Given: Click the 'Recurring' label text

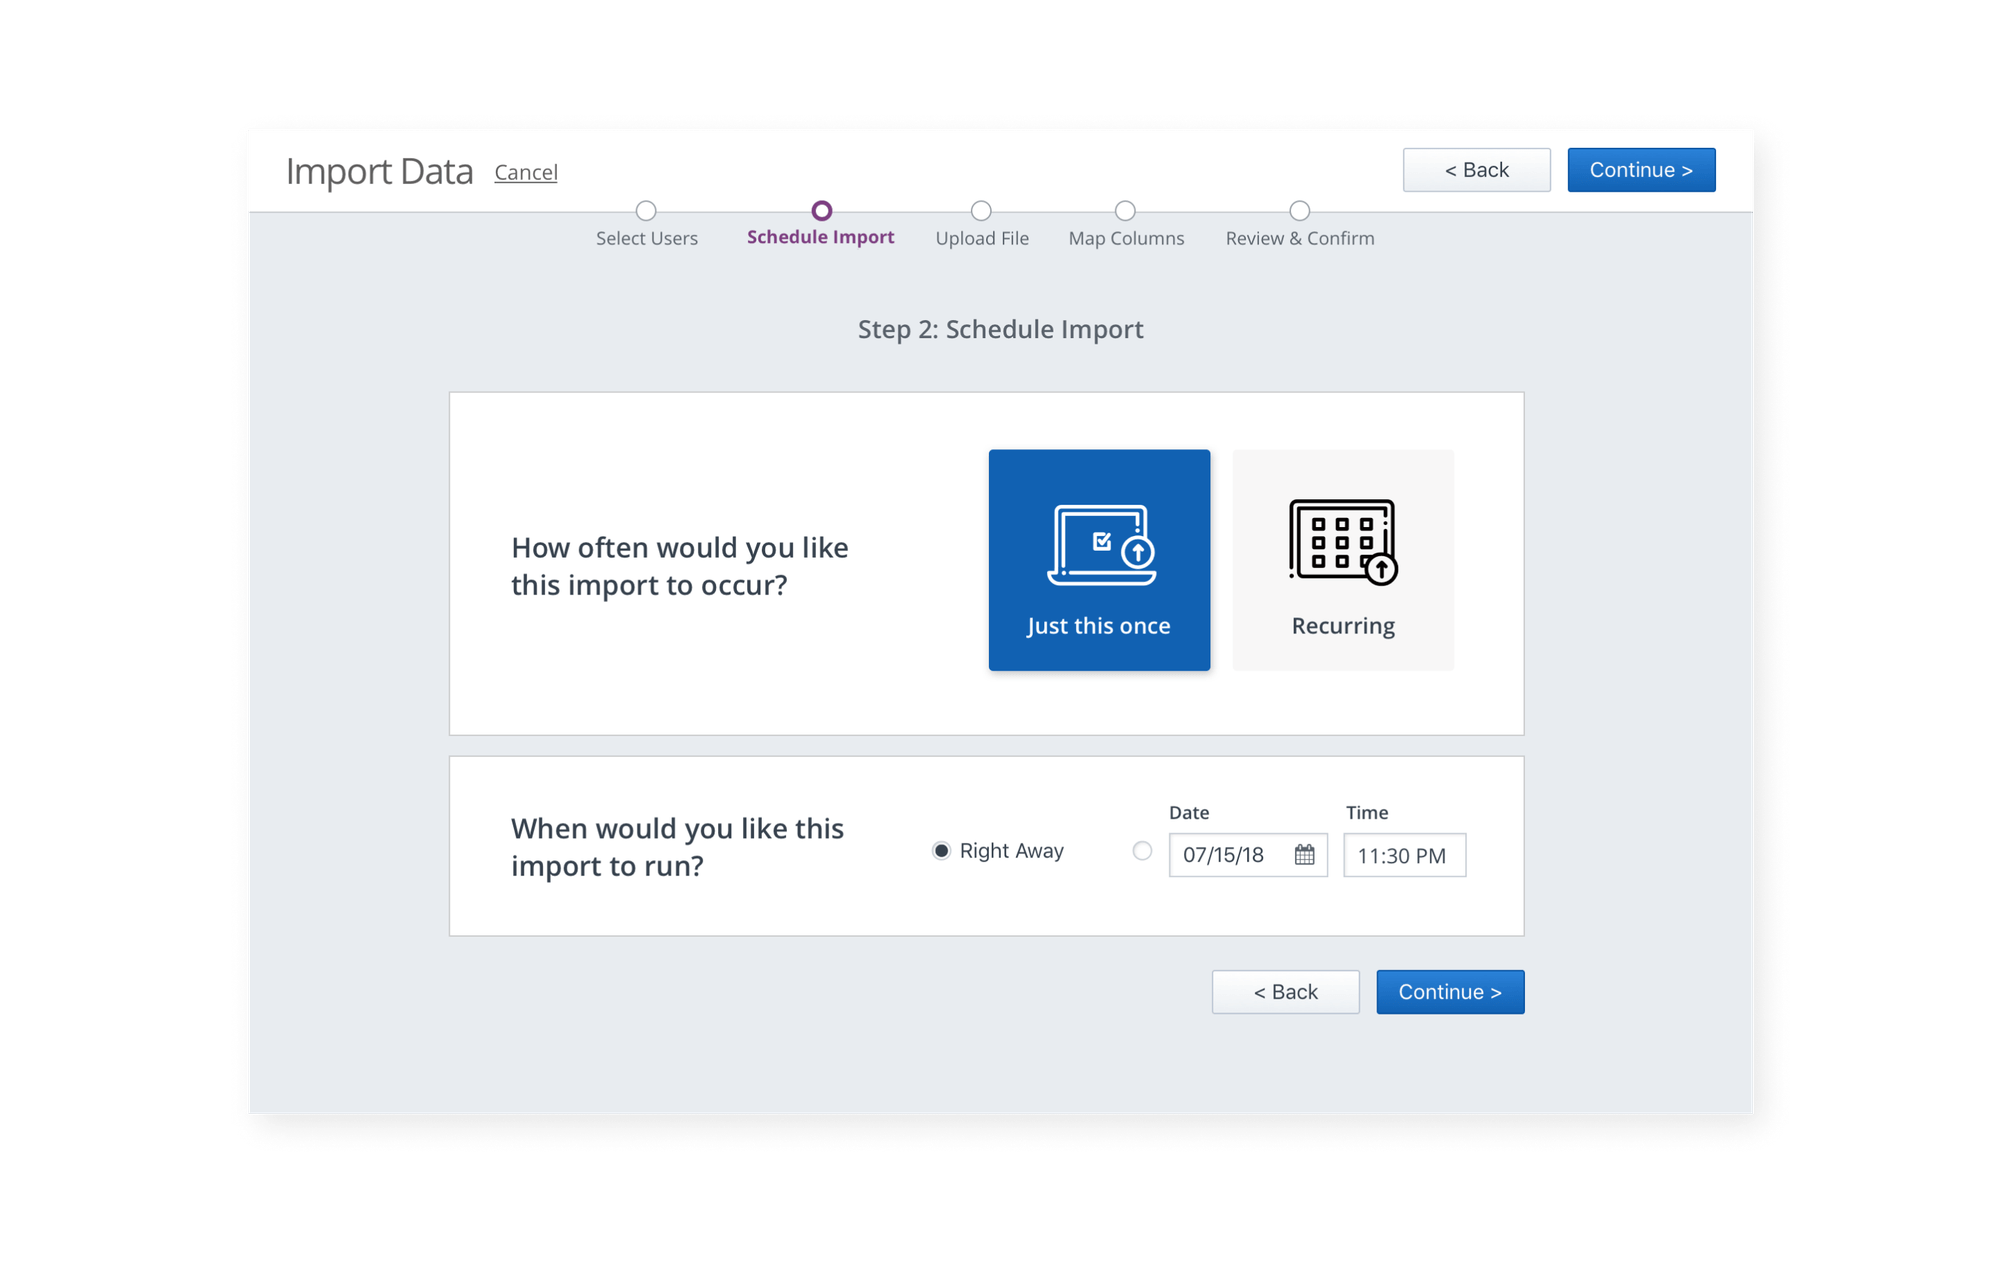Looking at the screenshot, I should pos(1343,626).
